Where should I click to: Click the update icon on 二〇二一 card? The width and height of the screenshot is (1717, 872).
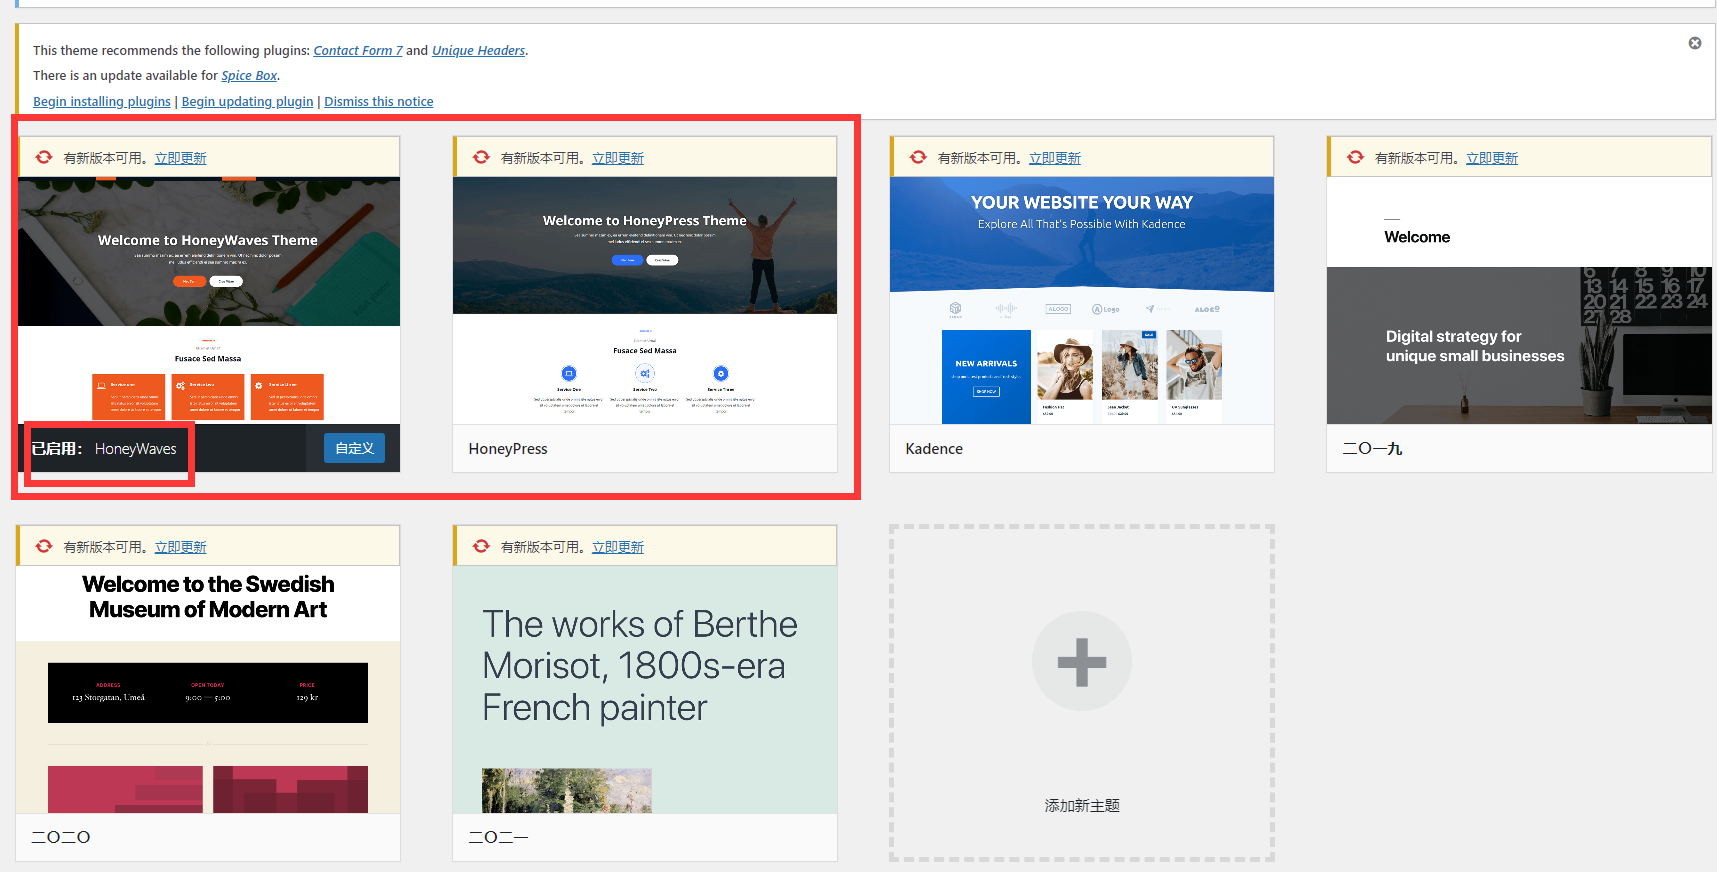[x=481, y=546]
